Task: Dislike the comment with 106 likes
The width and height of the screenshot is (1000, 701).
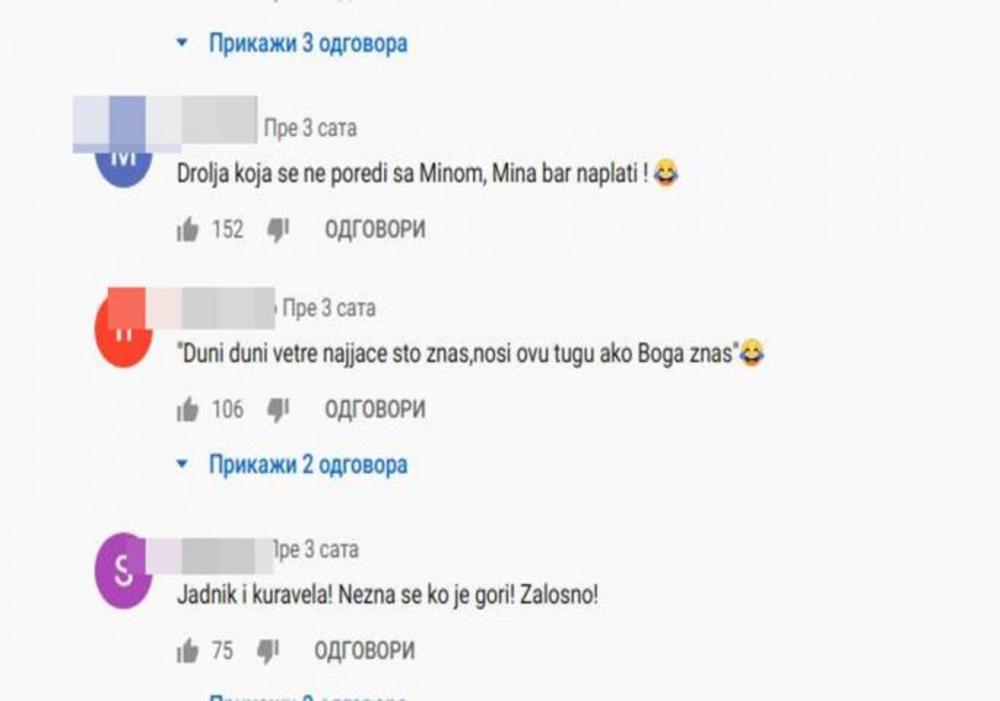Action: click(x=278, y=410)
